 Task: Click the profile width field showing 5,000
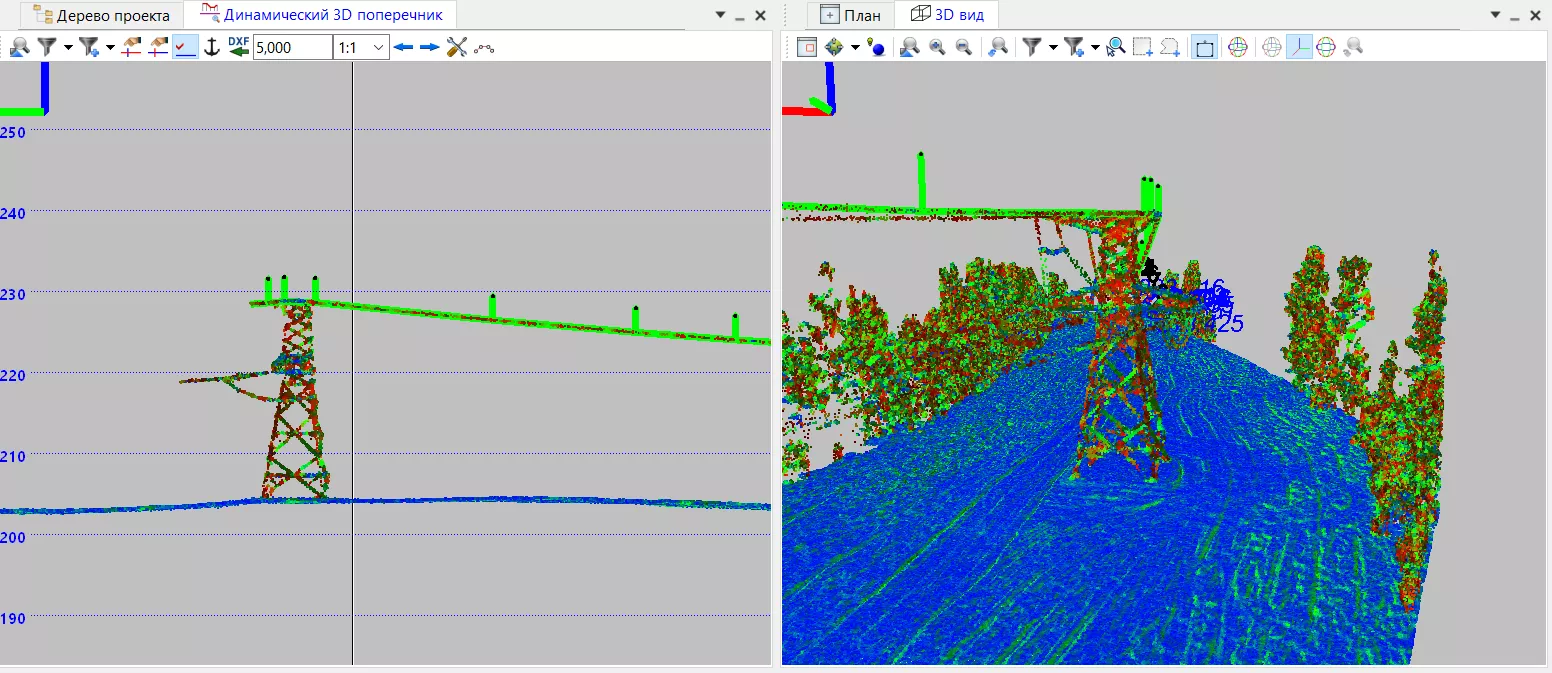click(x=292, y=47)
